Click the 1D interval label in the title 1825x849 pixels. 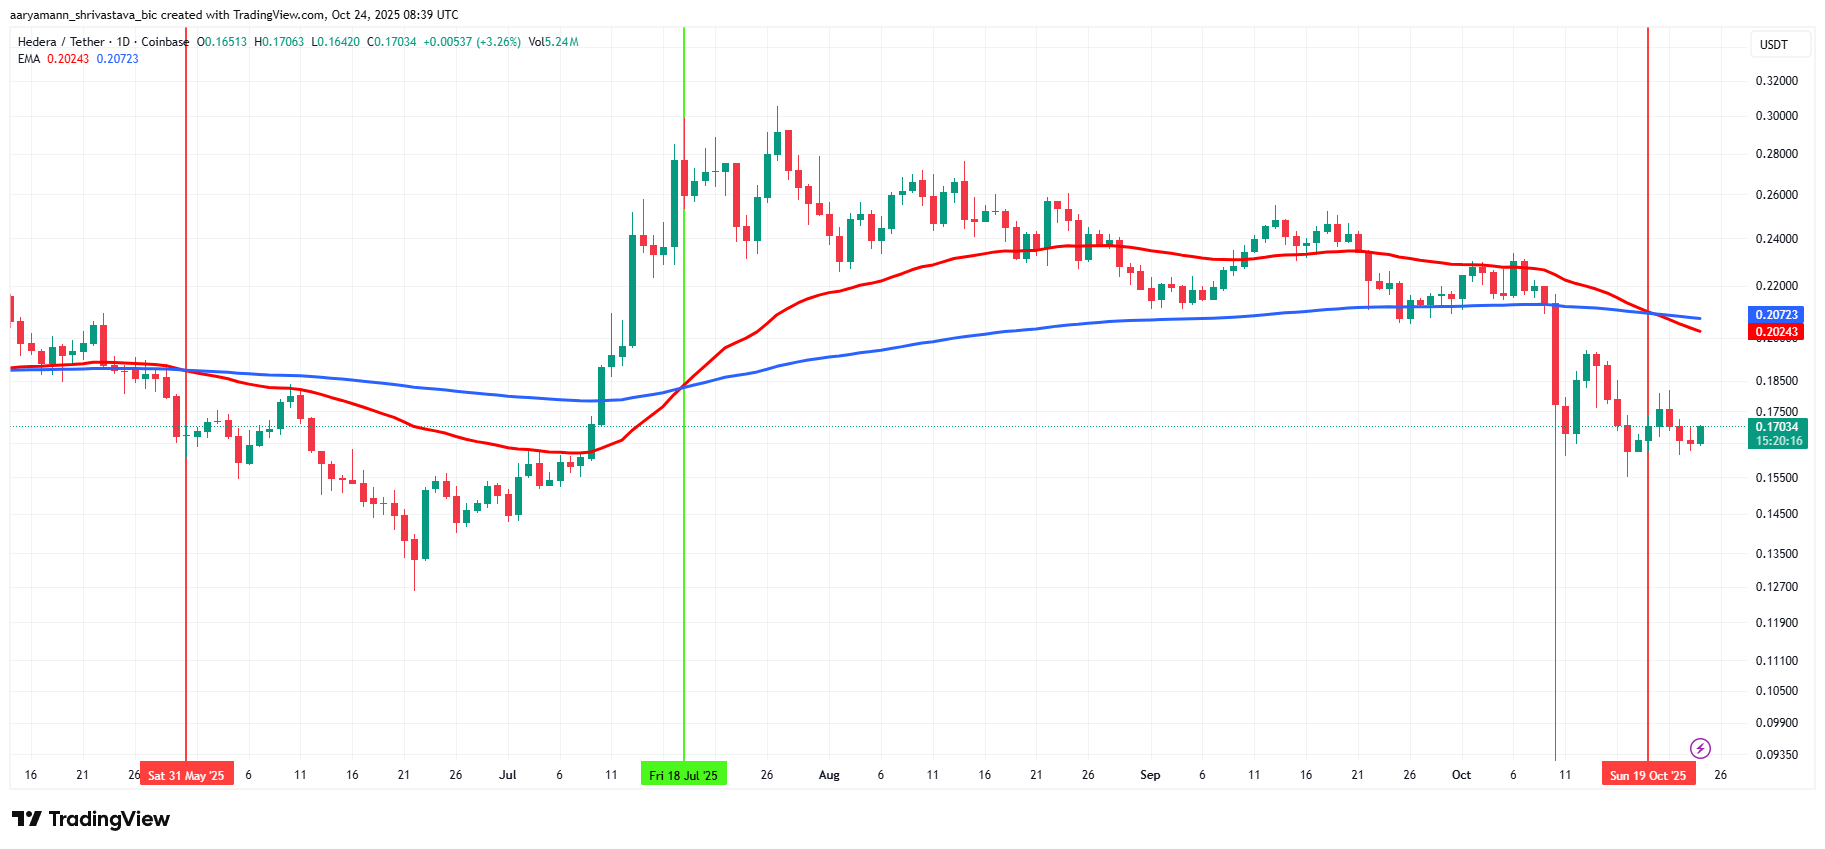123,42
